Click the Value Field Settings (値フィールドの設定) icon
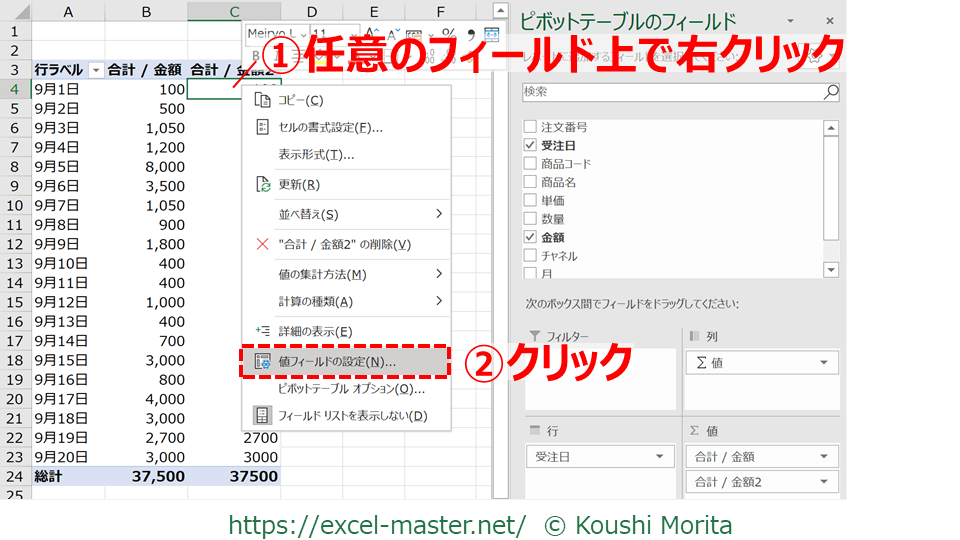The image size is (960, 540). click(263, 361)
